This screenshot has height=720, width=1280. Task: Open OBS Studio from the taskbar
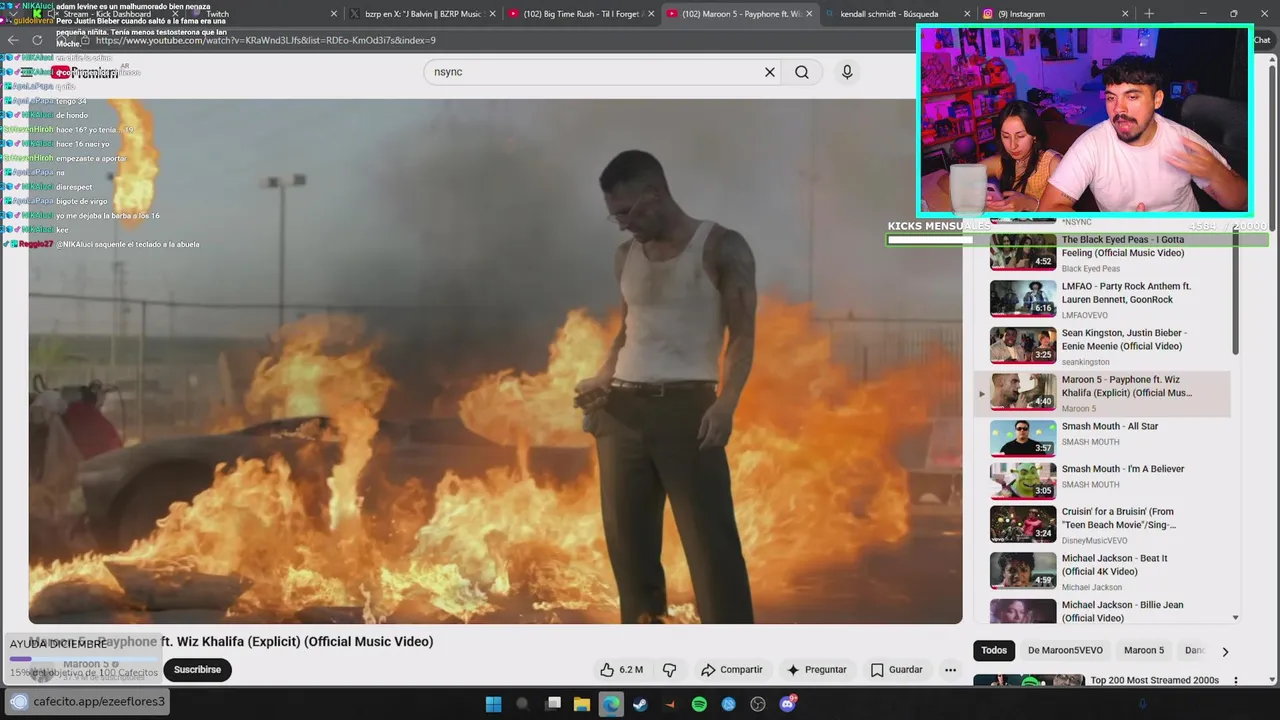pos(758,704)
